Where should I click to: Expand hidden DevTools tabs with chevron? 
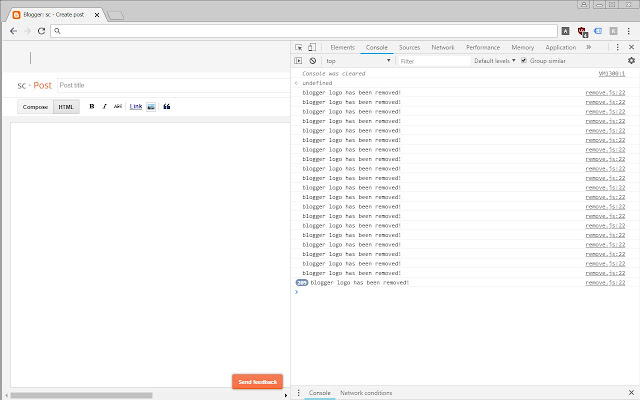pyautogui.click(x=589, y=47)
